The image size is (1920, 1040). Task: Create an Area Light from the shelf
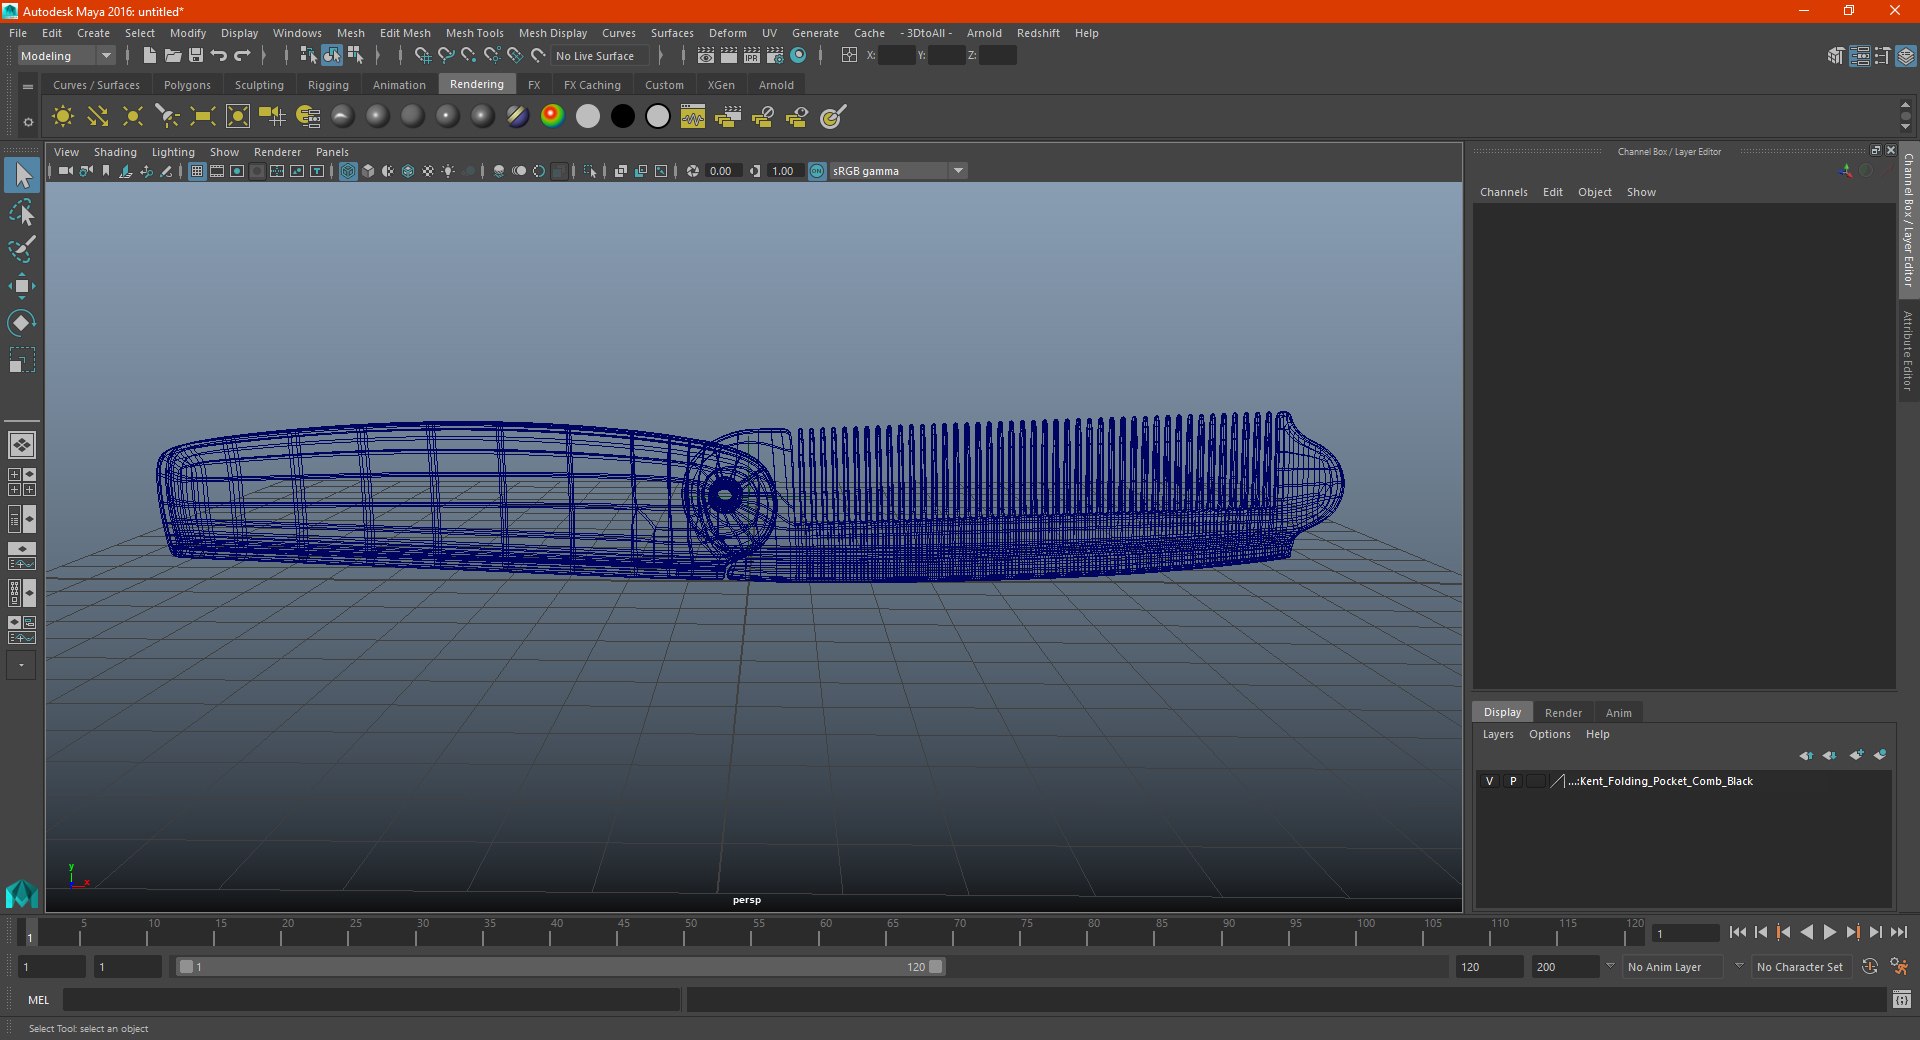pos(202,117)
